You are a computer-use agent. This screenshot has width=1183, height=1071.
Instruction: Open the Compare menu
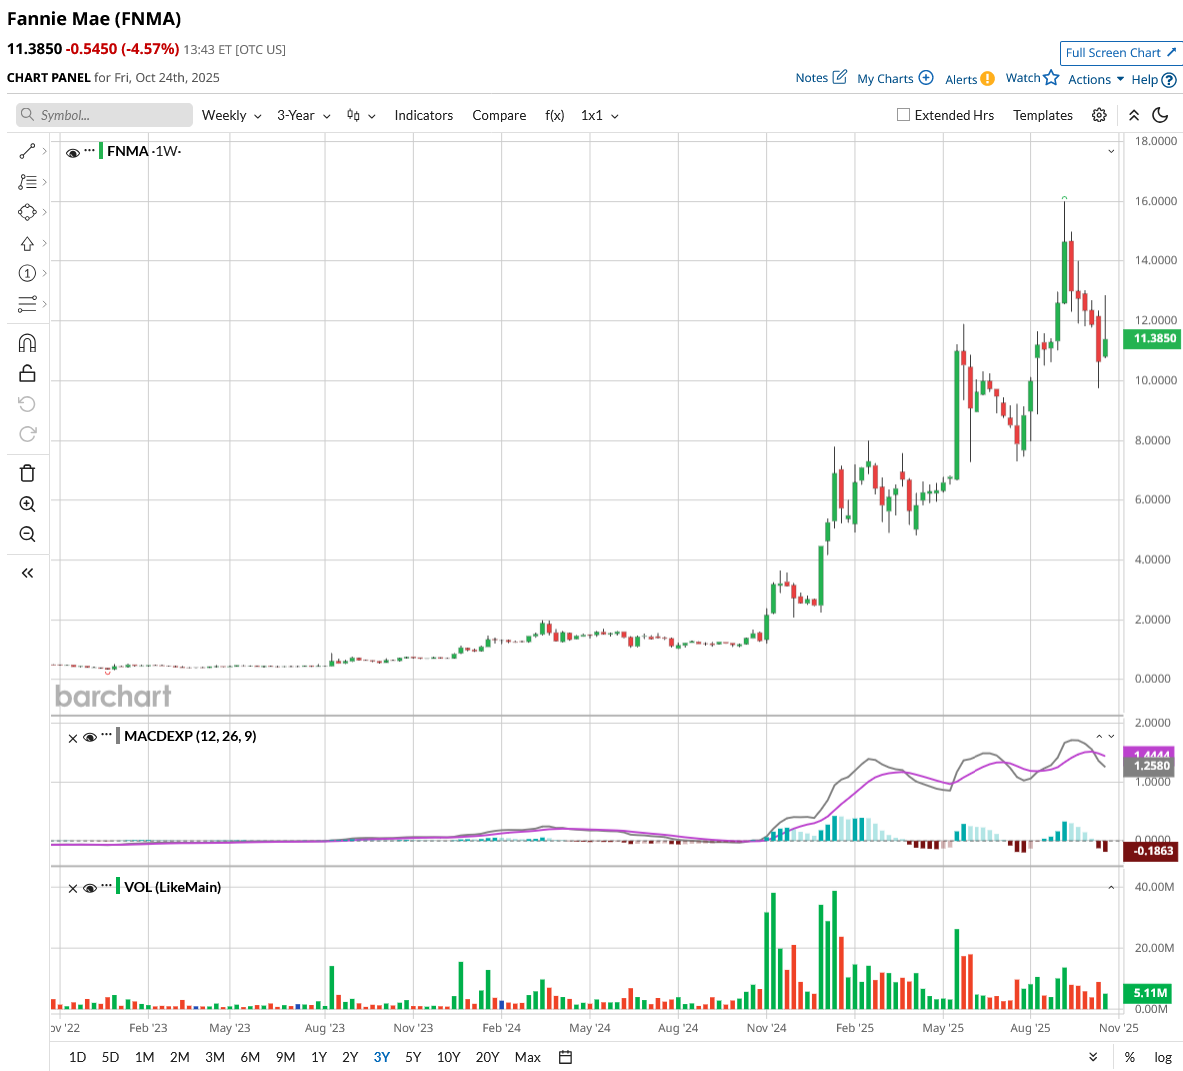click(499, 115)
